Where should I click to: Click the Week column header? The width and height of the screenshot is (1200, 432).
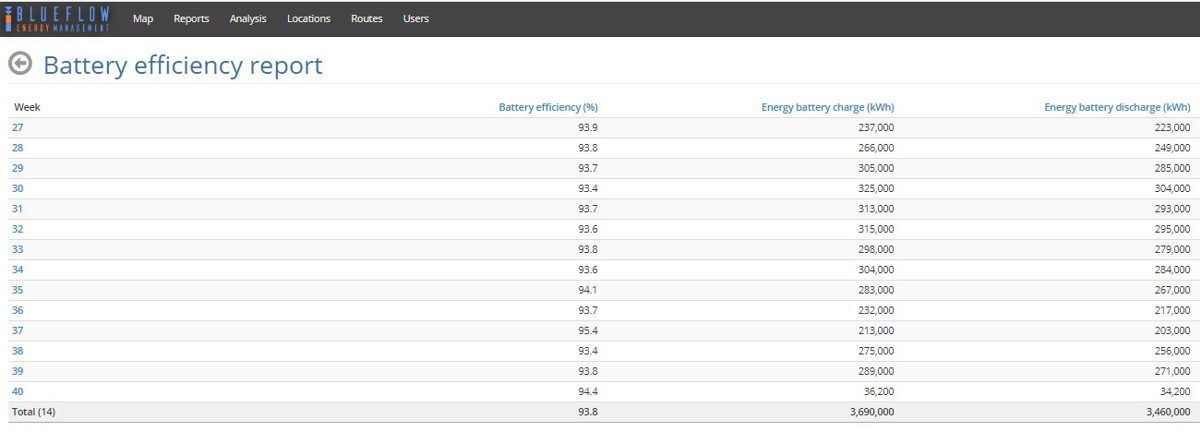[x=27, y=107]
